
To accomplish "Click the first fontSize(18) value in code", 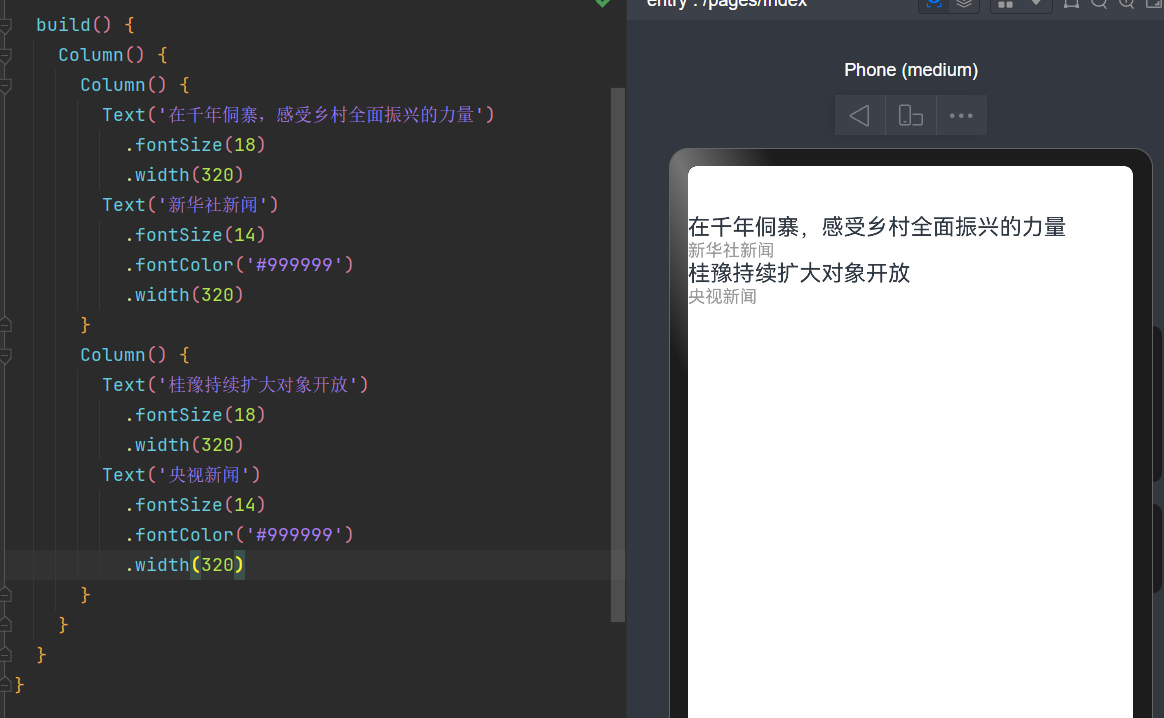I will pos(246,145).
